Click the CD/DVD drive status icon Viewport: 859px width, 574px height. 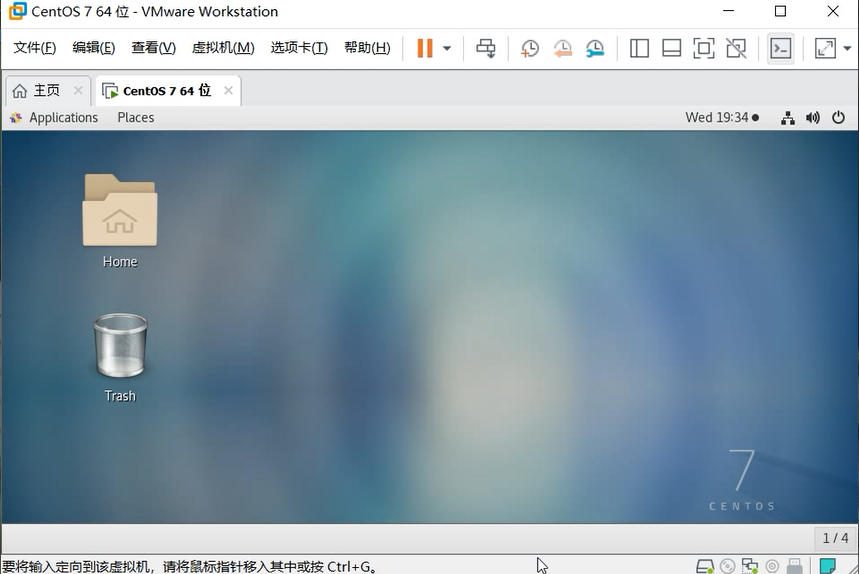point(728,566)
